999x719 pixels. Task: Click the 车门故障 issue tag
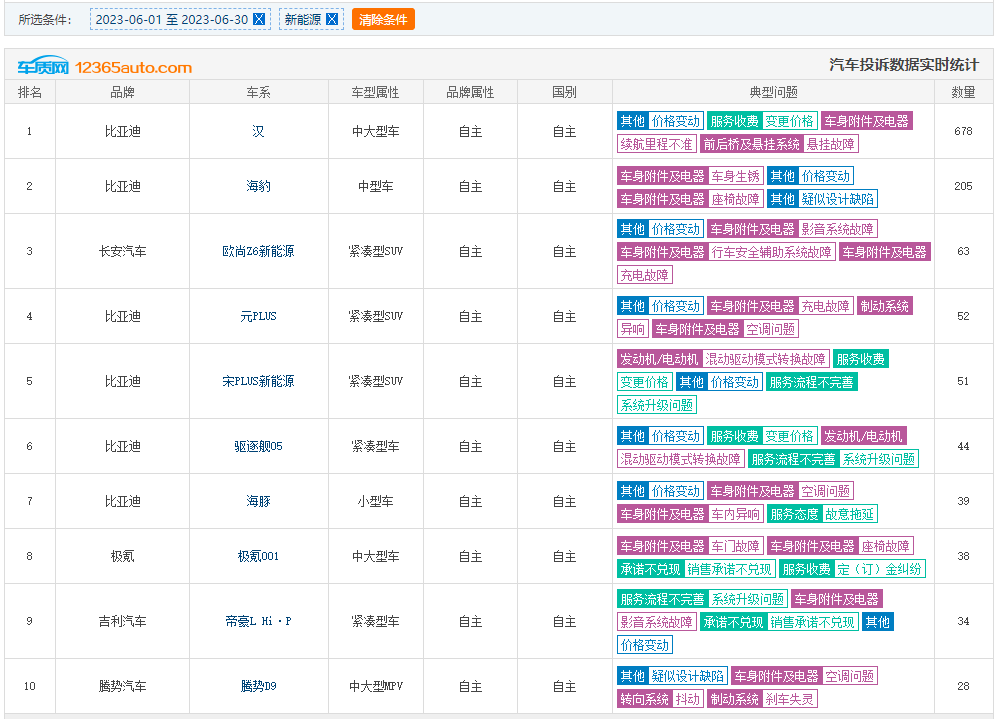click(736, 546)
